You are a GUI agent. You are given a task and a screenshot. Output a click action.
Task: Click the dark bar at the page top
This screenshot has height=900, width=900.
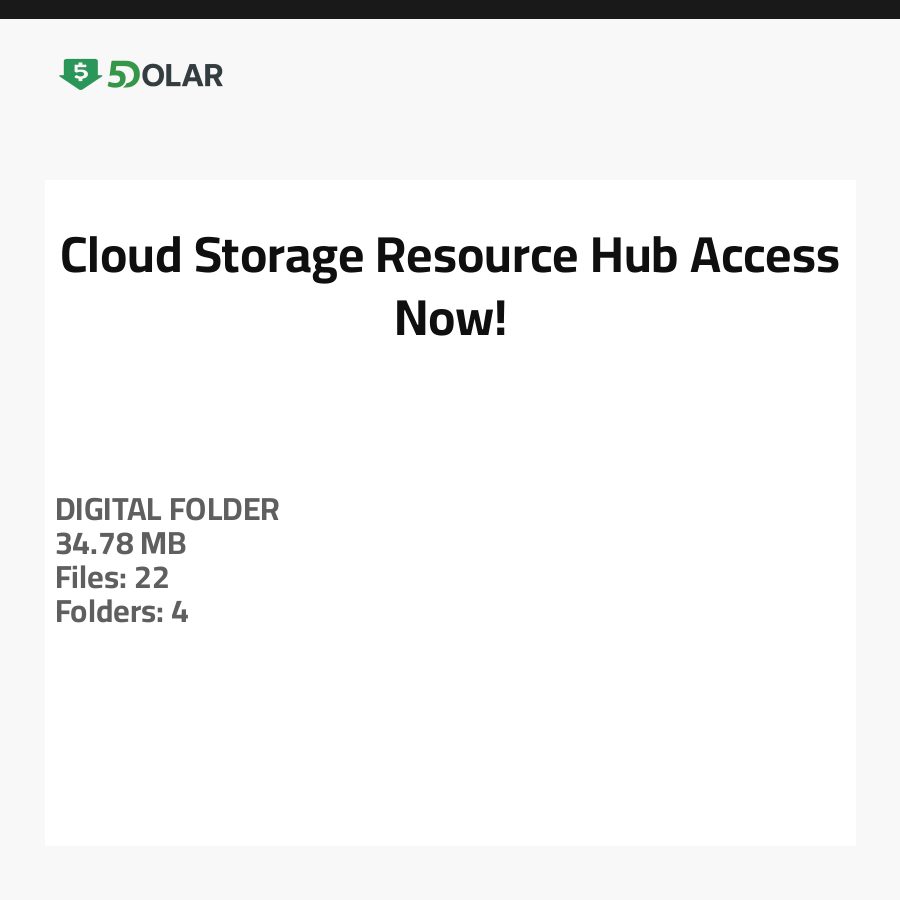450,9
